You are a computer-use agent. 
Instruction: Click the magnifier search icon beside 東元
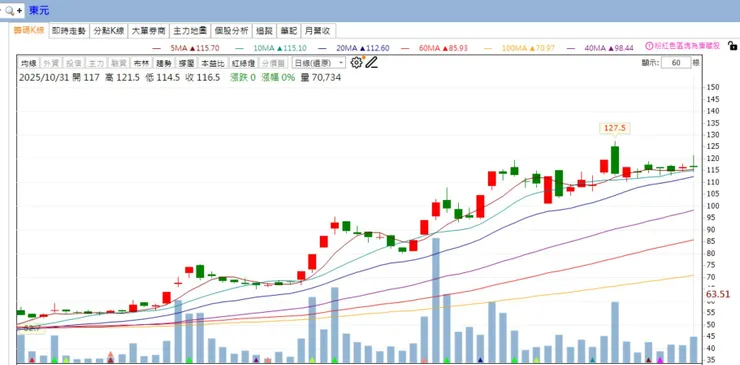(x=10, y=10)
